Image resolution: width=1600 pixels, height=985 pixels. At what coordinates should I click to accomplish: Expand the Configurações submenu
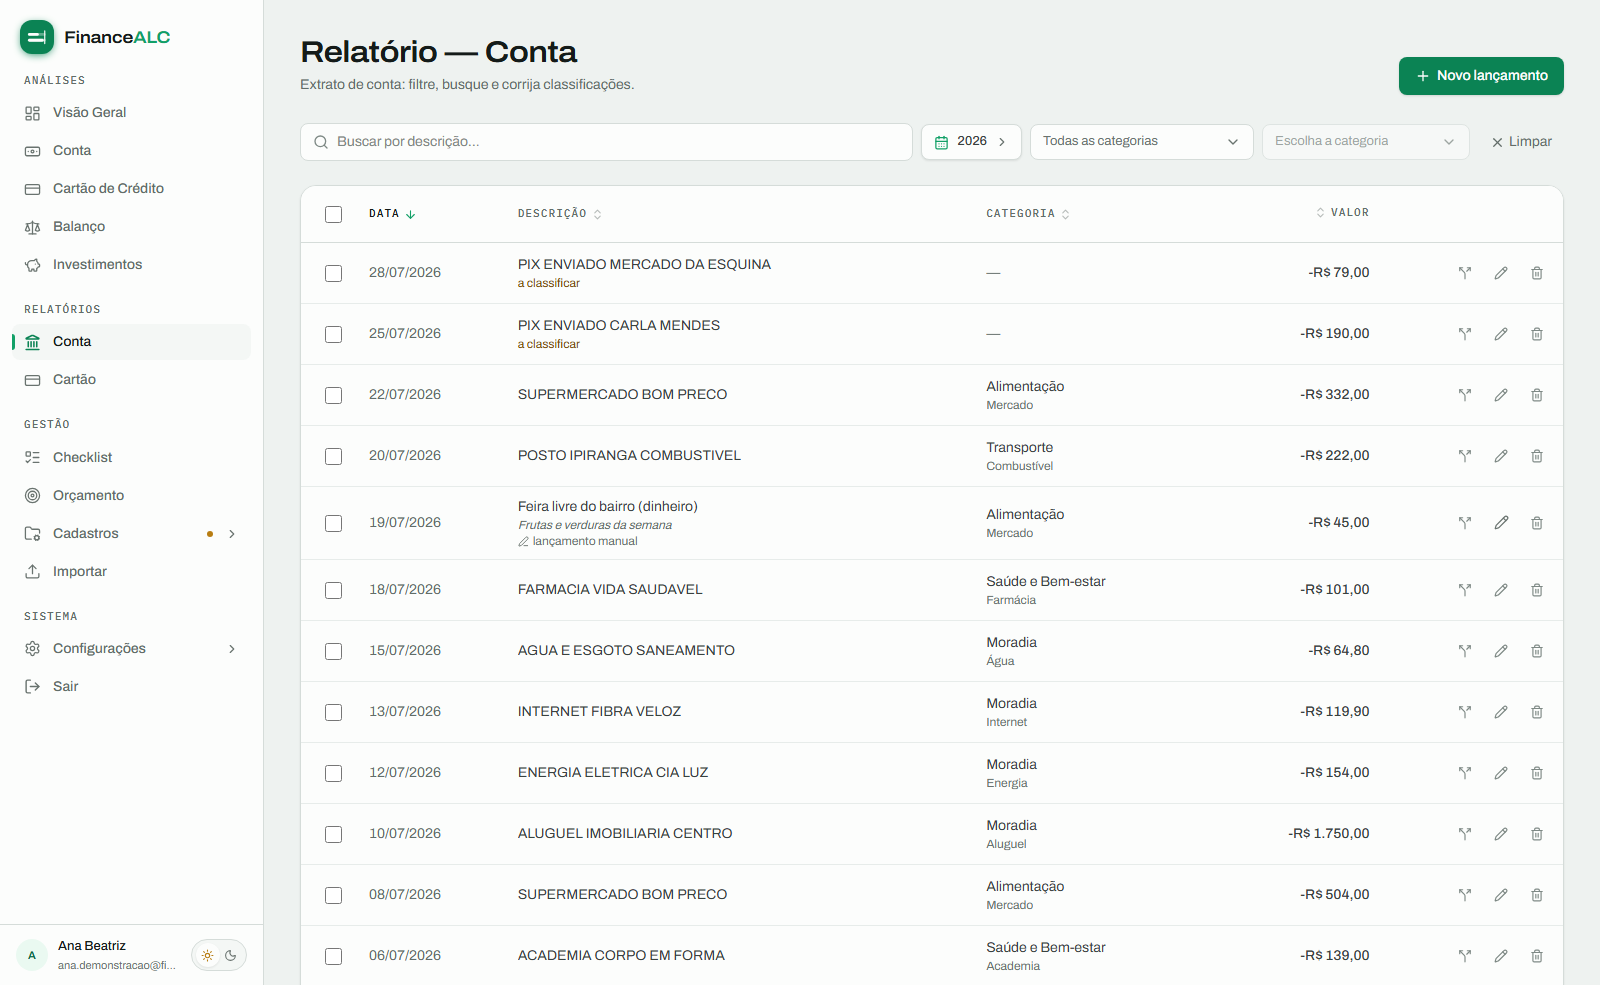(232, 649)
